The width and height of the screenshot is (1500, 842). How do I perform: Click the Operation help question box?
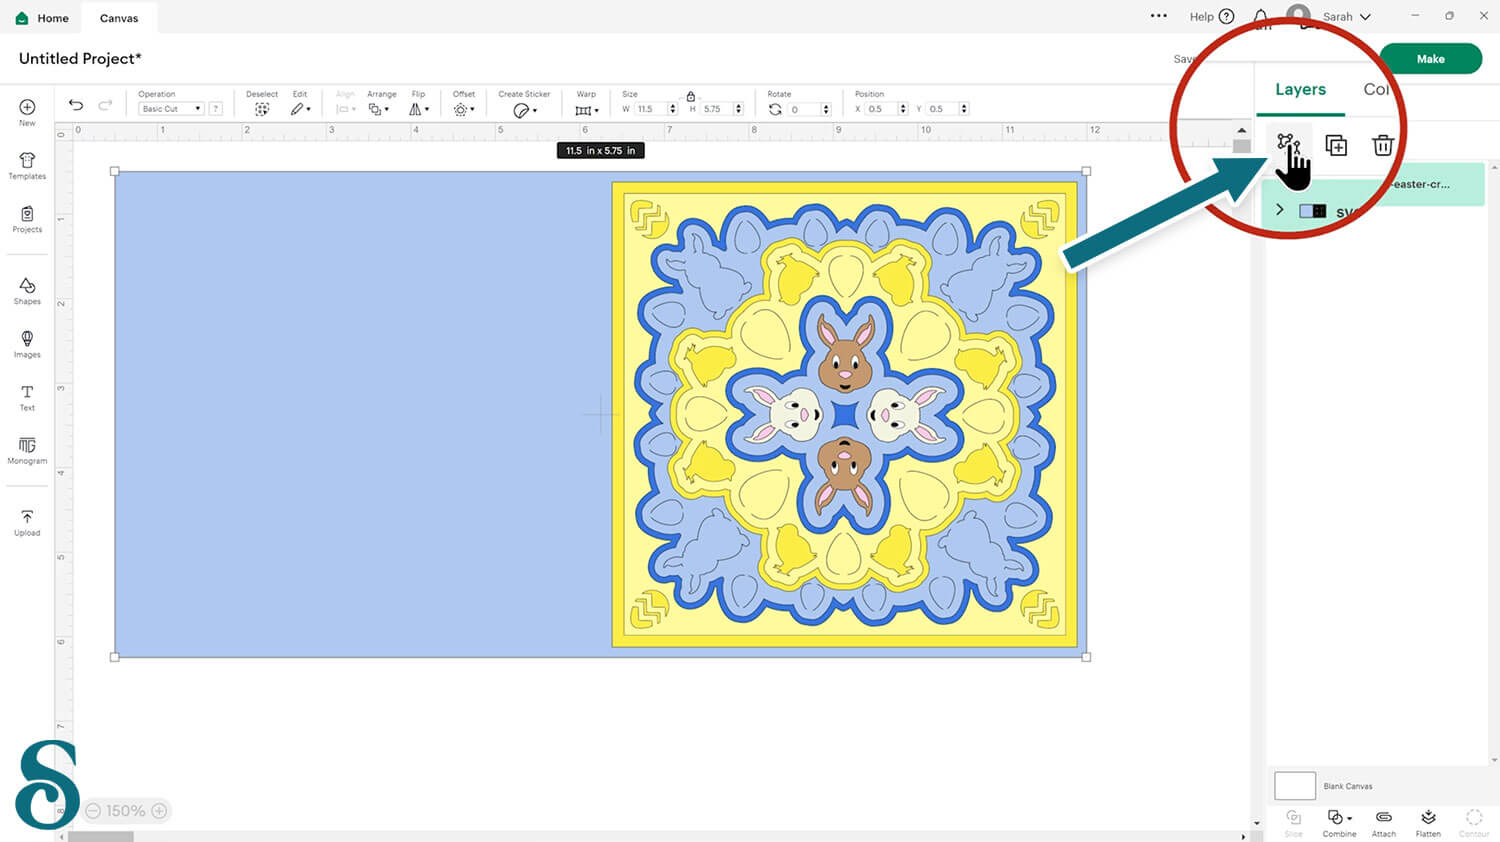point(215,109)
